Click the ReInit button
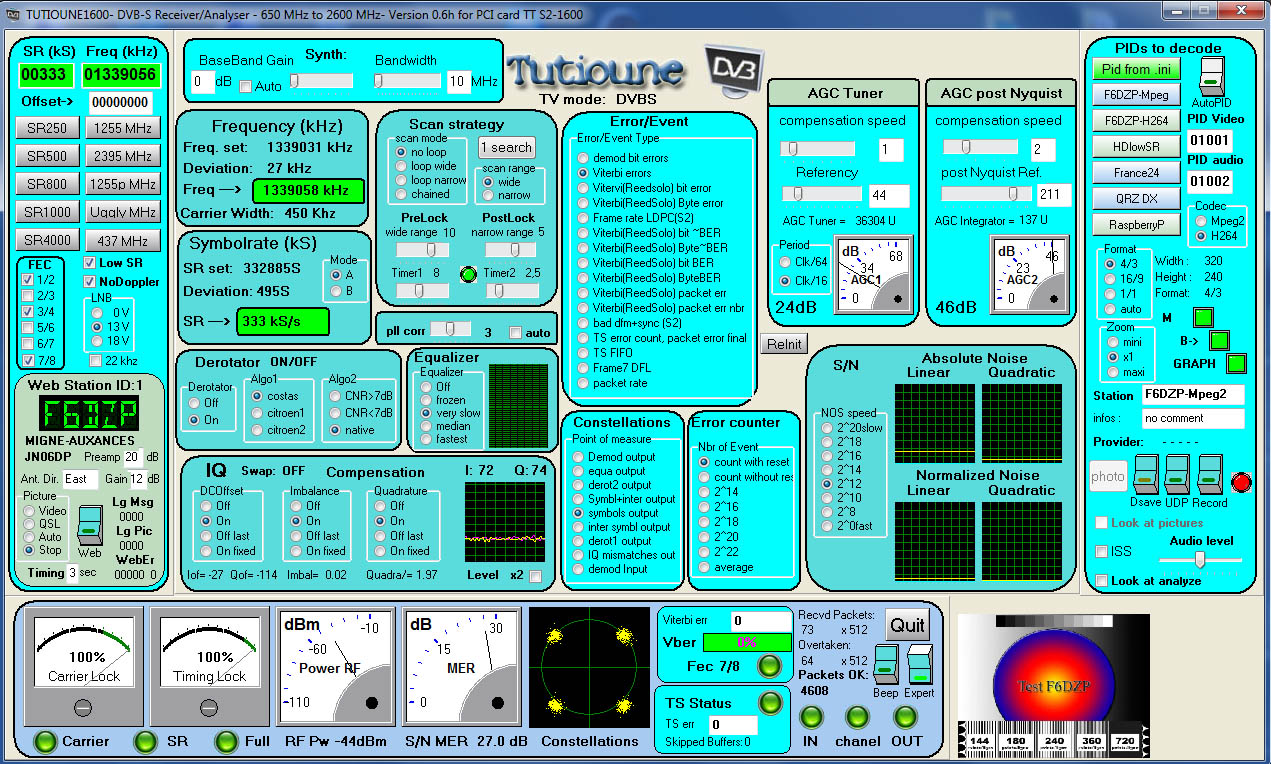Image resolution: width=1271 pixels, height=764 pixels. point(783,344)
